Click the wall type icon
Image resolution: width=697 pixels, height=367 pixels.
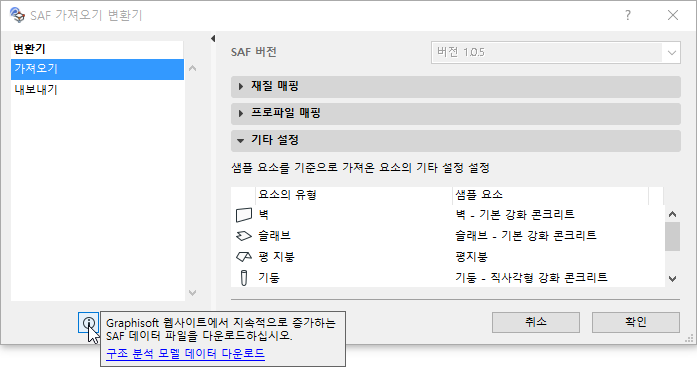pyautogui.click(x=244, y=215)
